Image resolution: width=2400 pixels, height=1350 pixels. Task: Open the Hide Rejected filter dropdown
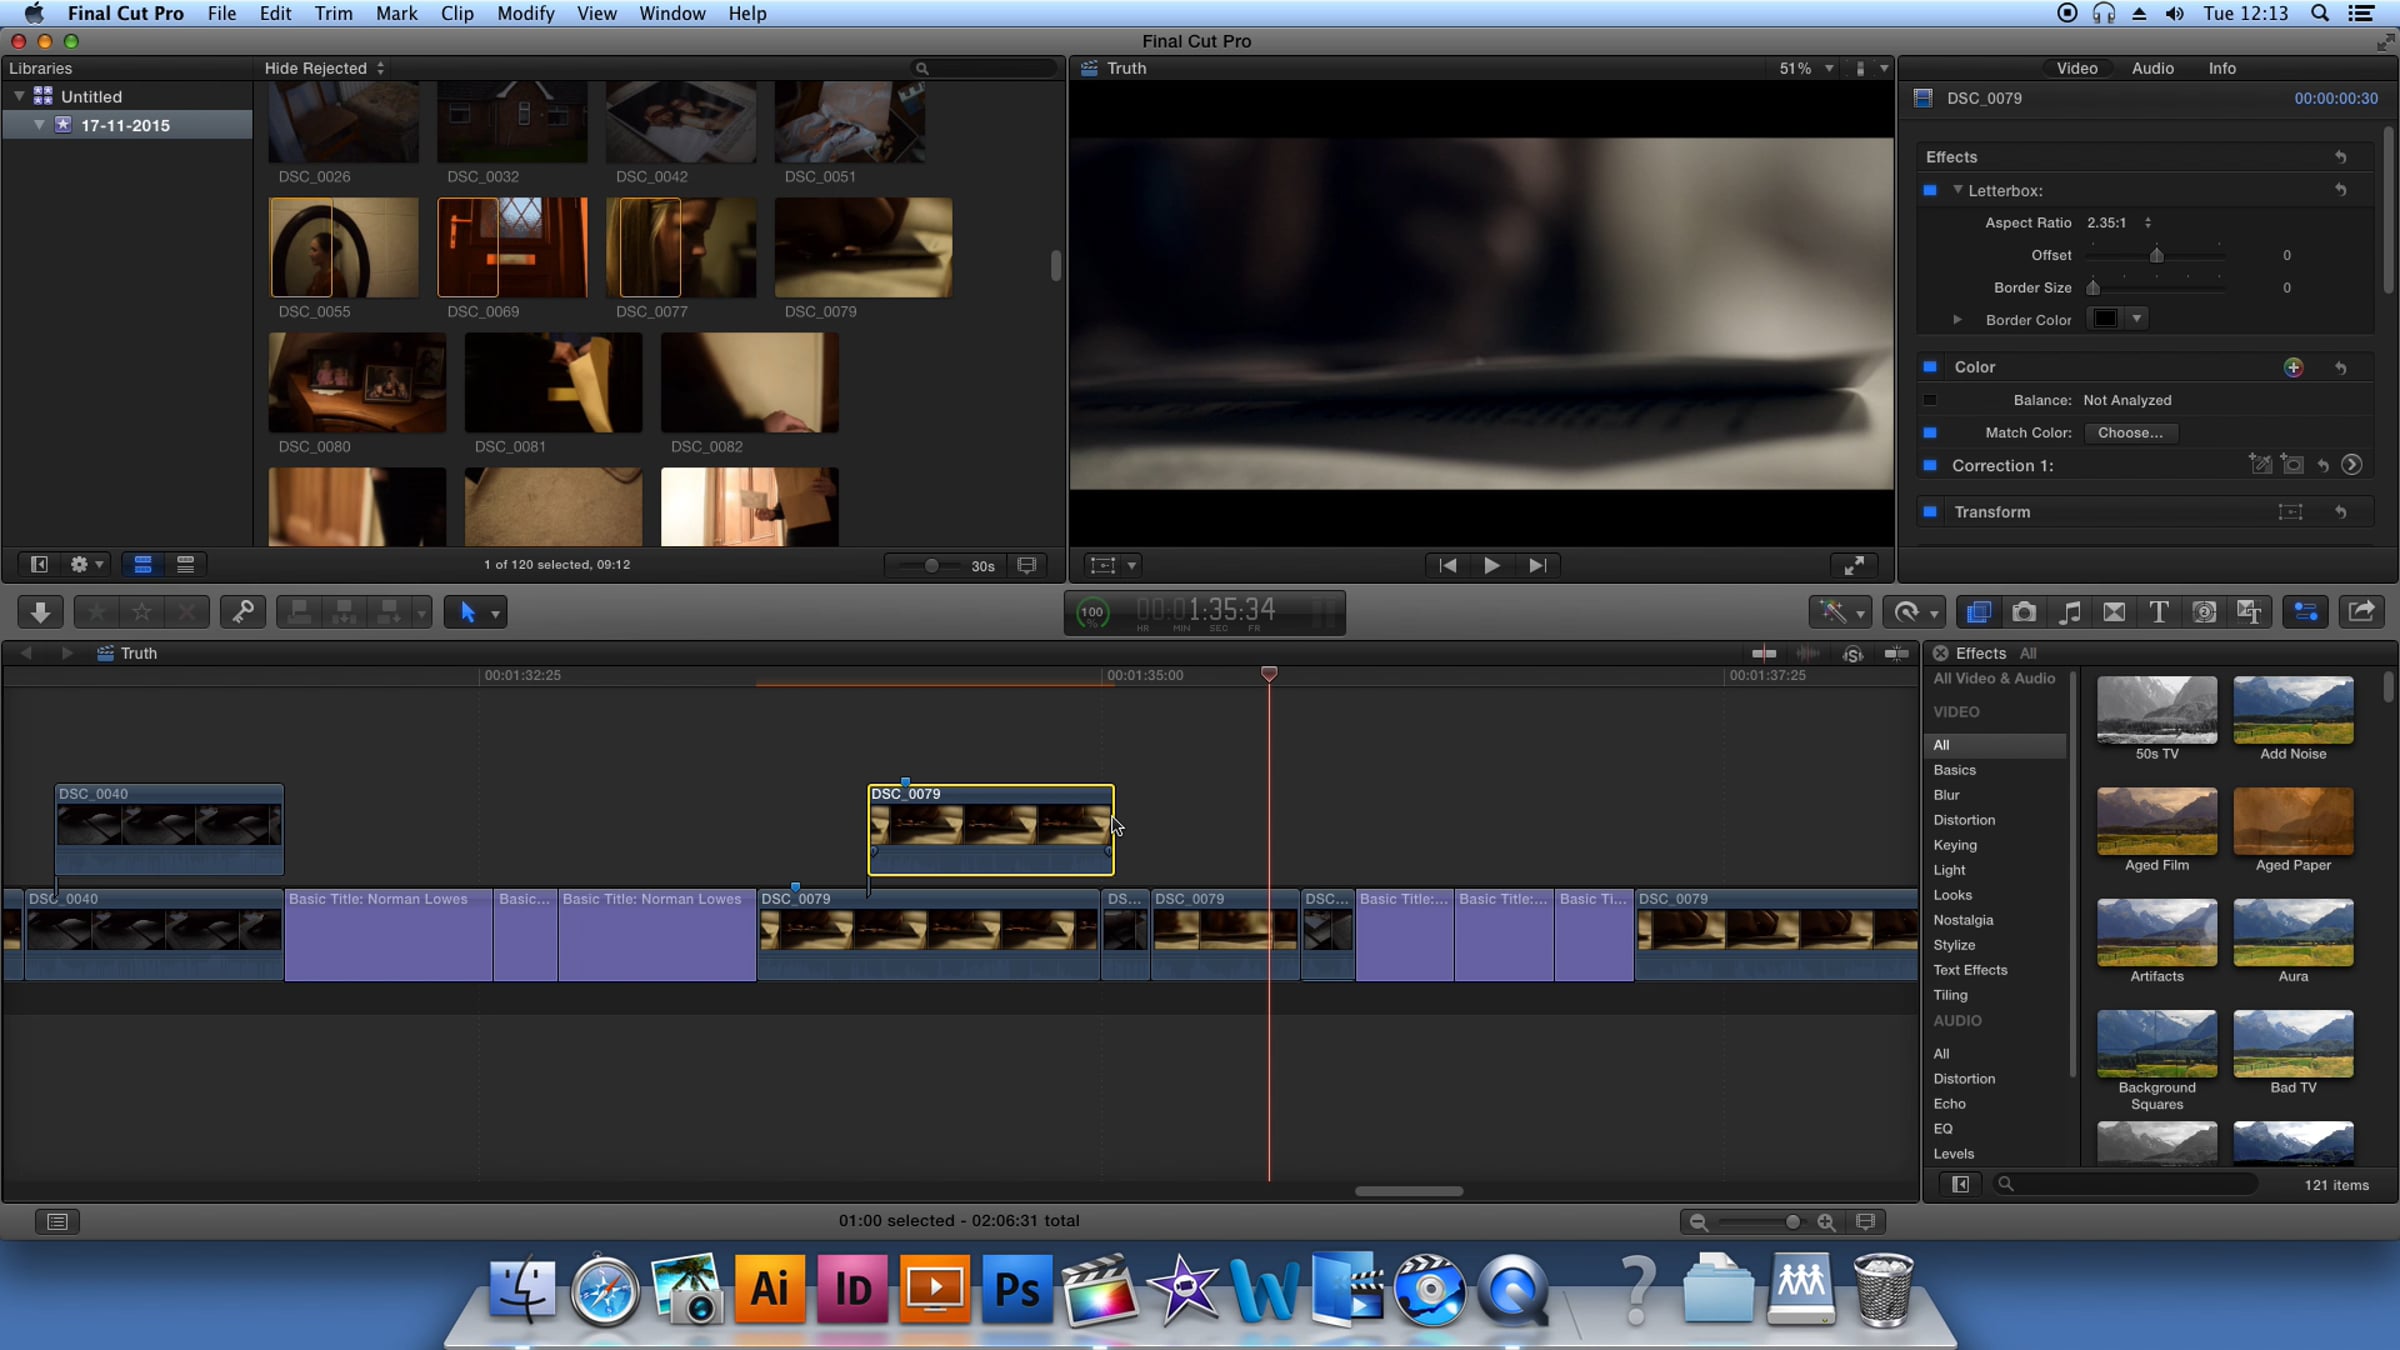(324, 68)
